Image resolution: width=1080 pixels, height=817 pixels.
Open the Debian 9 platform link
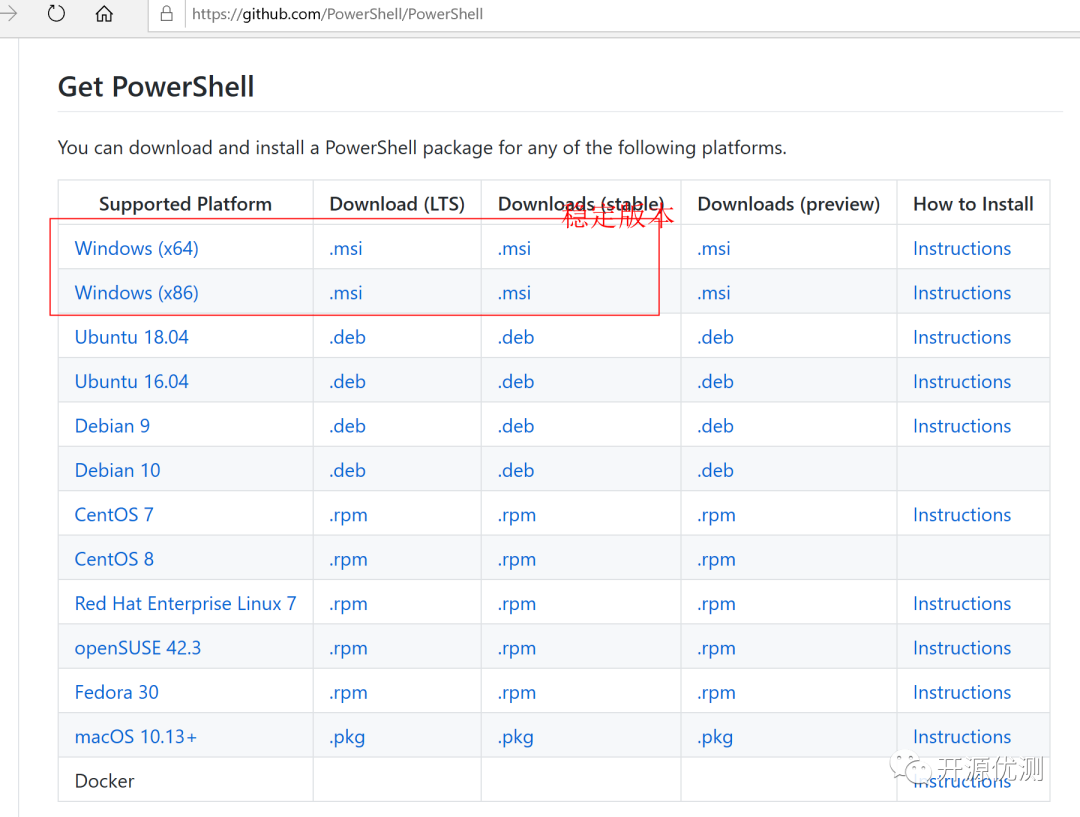click(x=112, y=426)
